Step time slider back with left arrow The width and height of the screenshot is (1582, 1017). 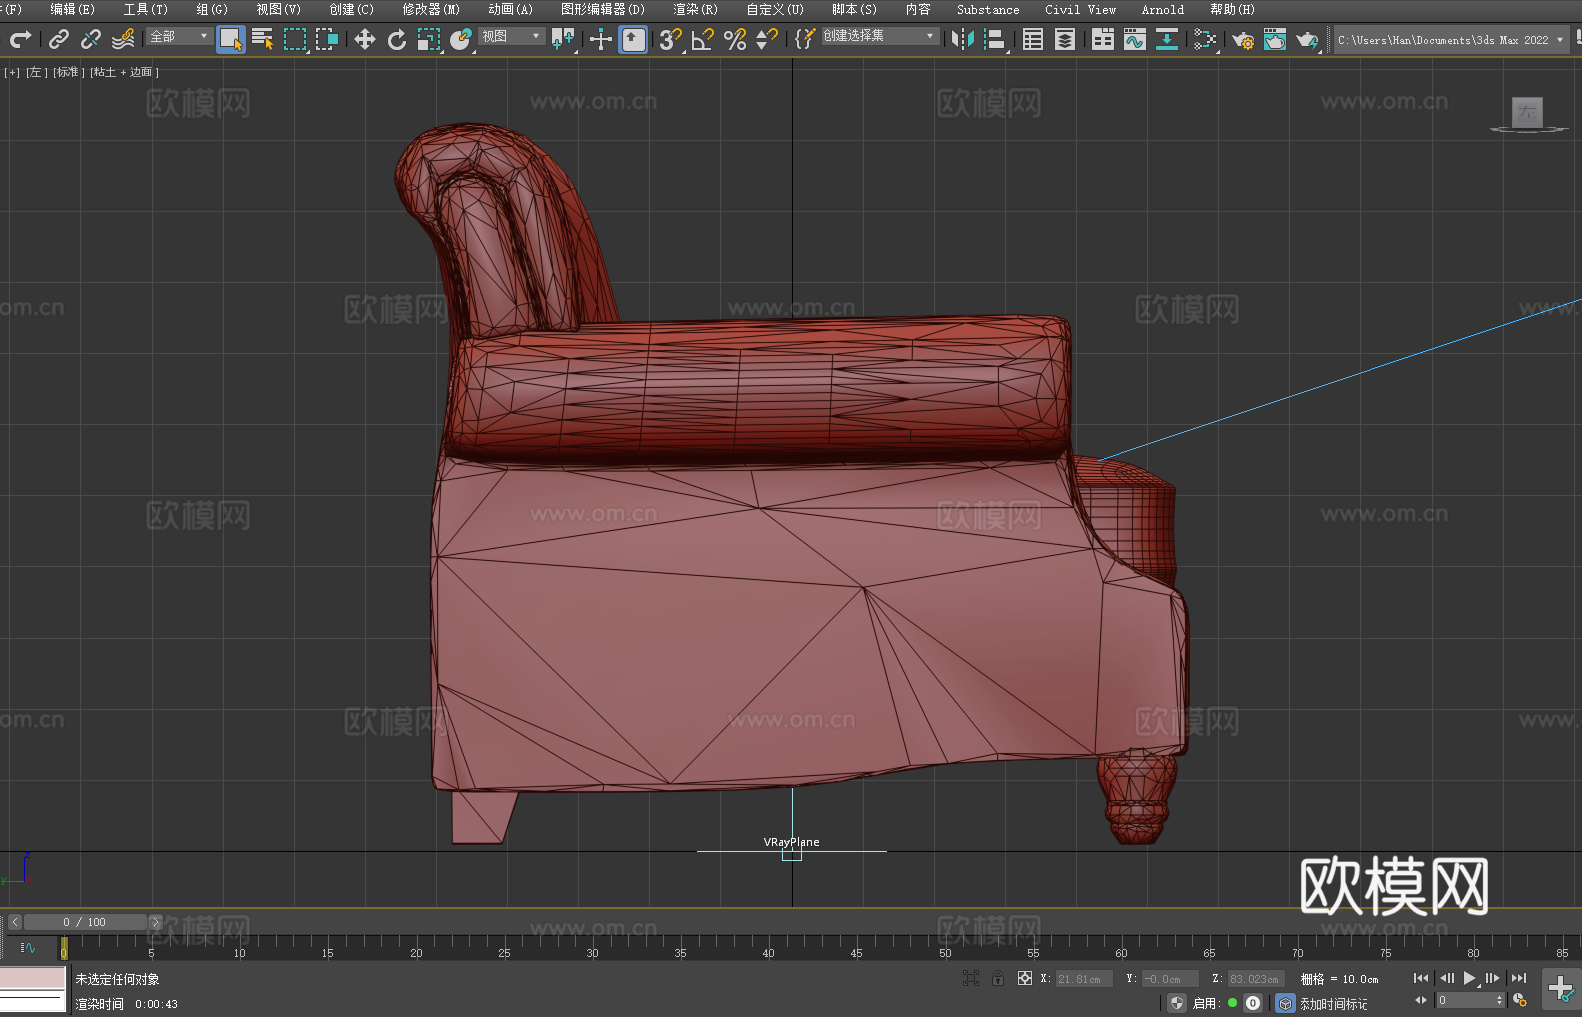[15, 922]
